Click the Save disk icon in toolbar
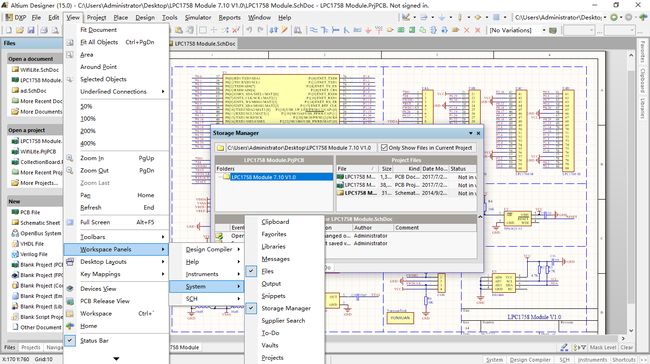The image size is (650, 364). coord(31,30)
